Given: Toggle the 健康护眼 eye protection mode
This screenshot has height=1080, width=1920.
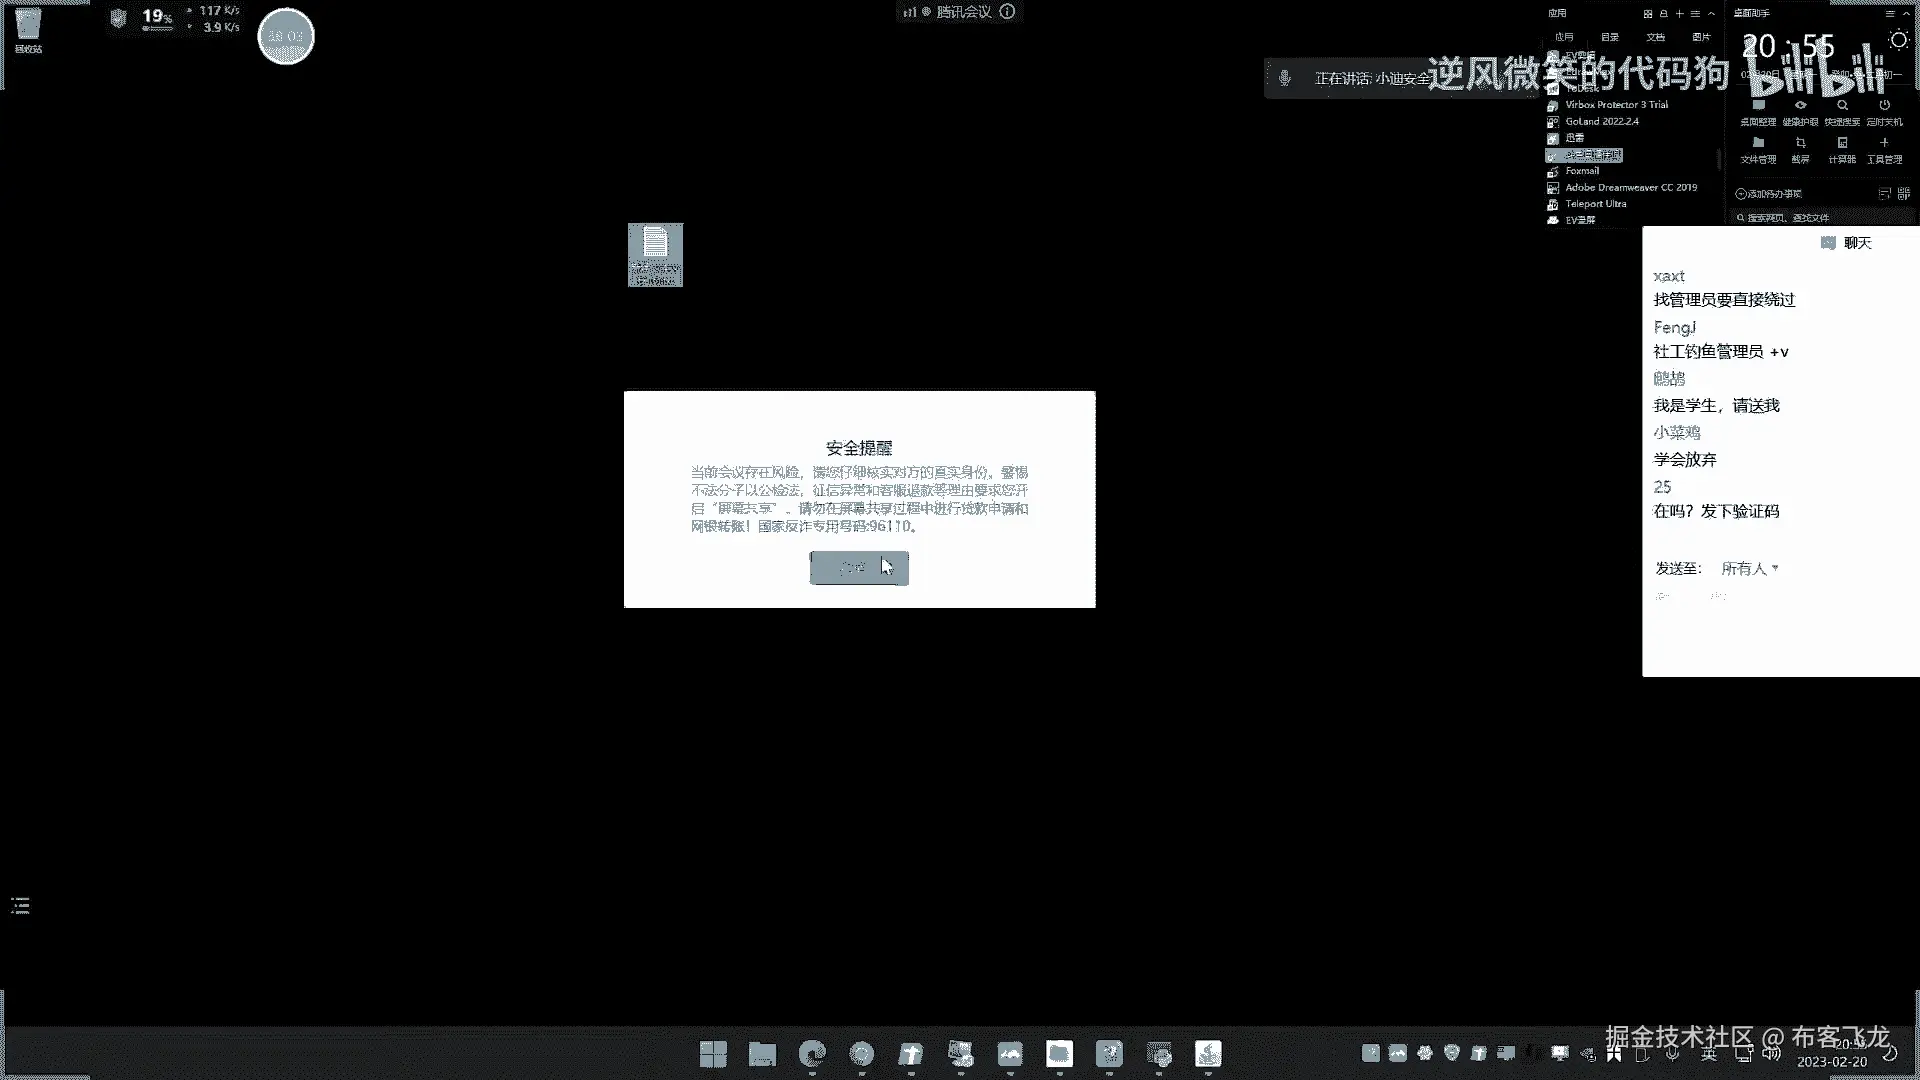Looking at the screenshot, I should coord(1800,106).
